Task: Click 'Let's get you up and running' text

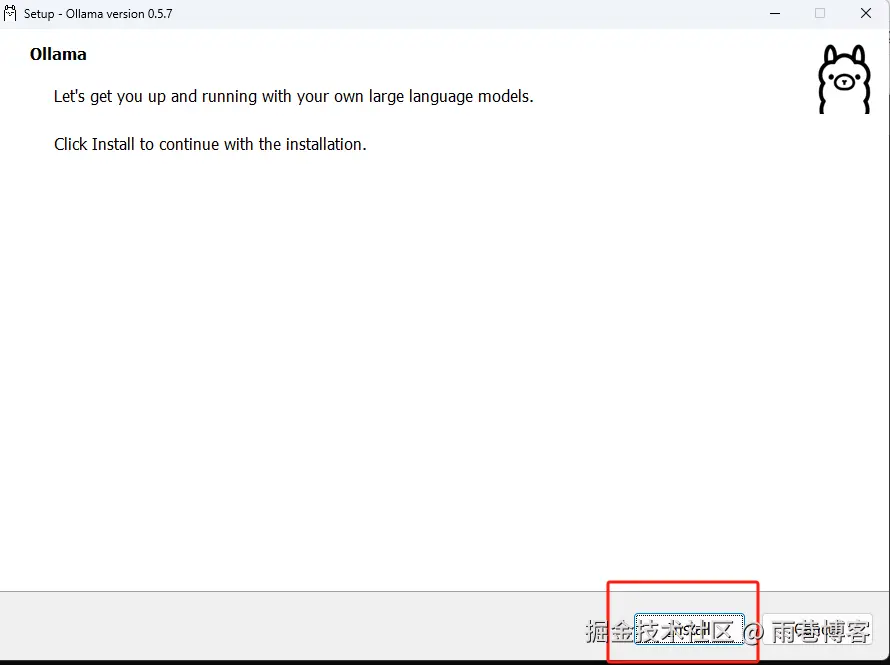Action: tap(156, 96)
